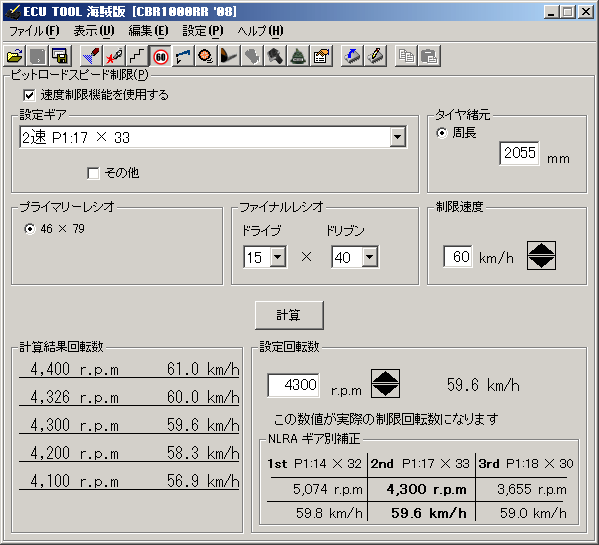Click the 4,200 r.p.m result row
This screenshot has width=599, height=545.
[129, 453]
